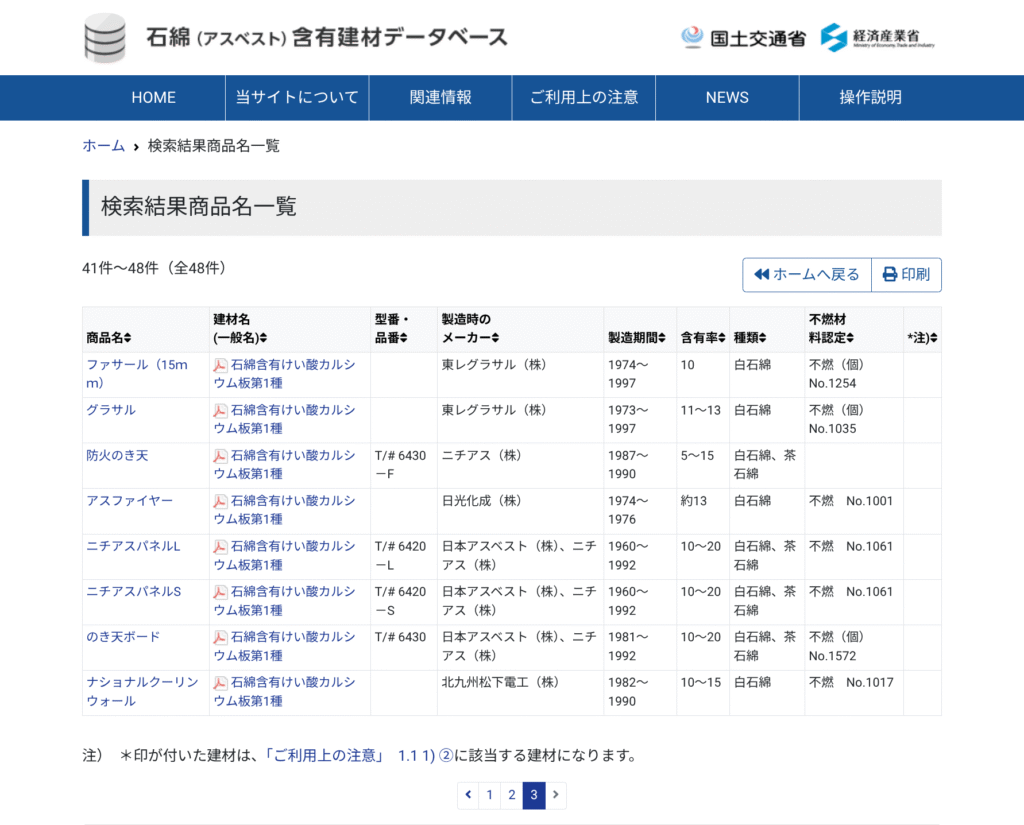The image size is (1024, 825).
Task: Click 石綿含有建材データベース site title
Action: pyautogui.click(x=327, y=37)
